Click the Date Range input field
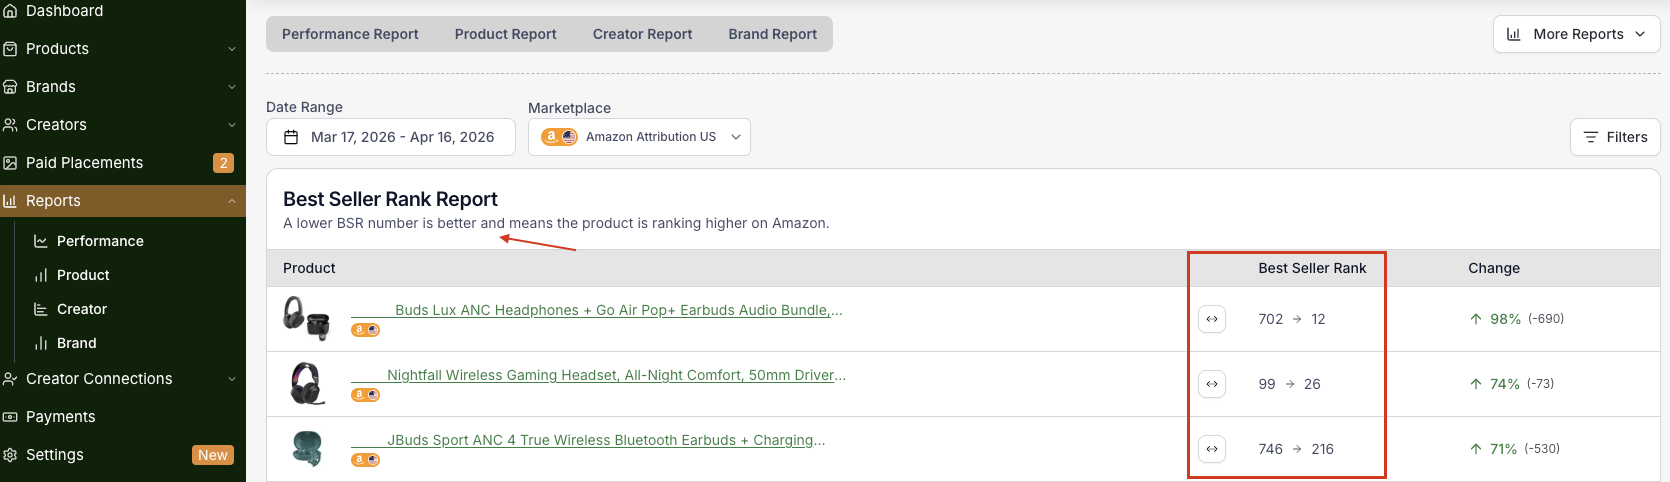 (402, 137)
